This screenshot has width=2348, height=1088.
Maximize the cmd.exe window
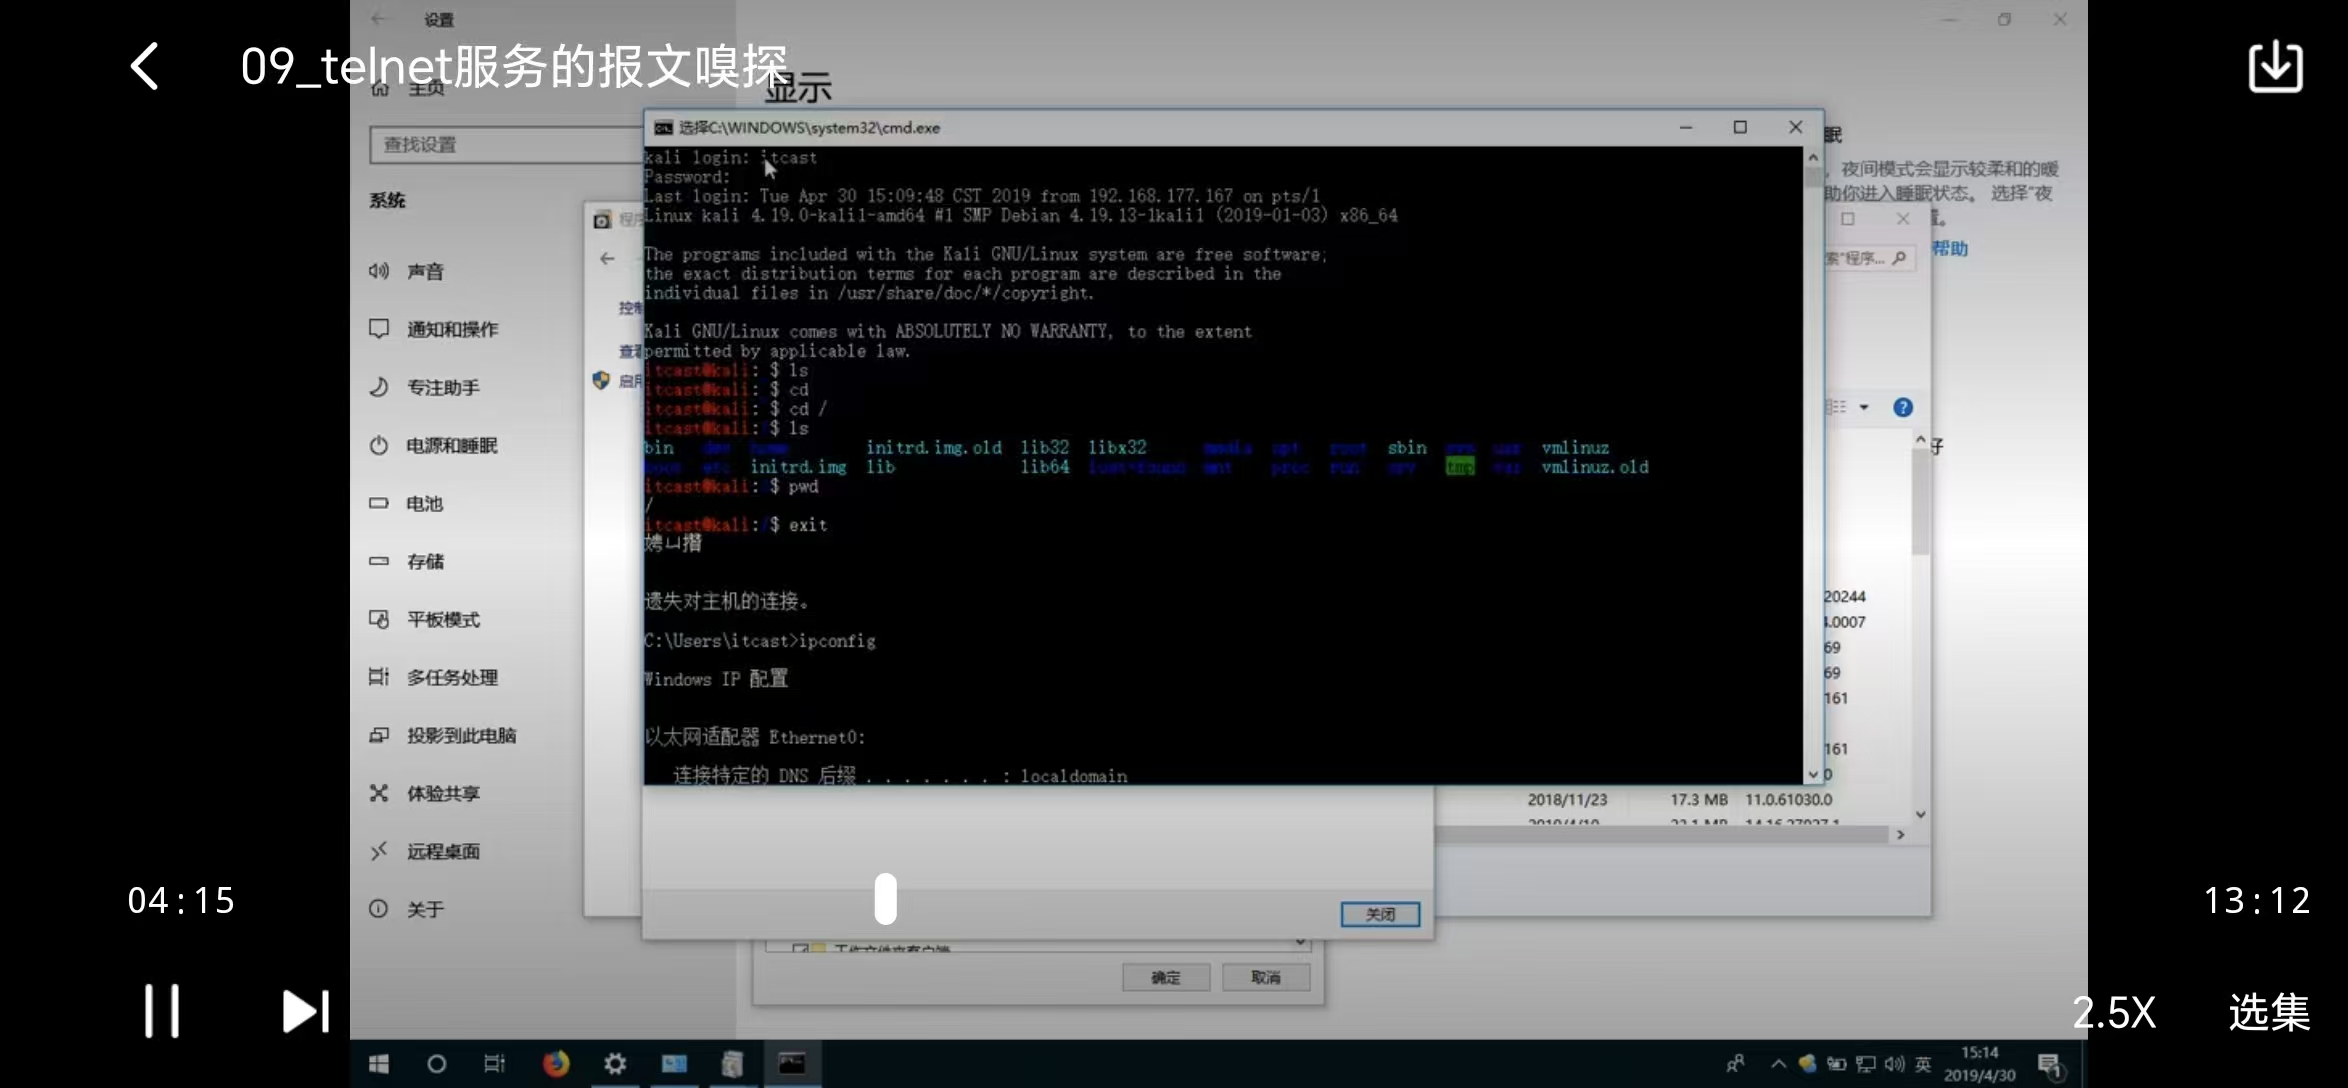(1740, 127)
